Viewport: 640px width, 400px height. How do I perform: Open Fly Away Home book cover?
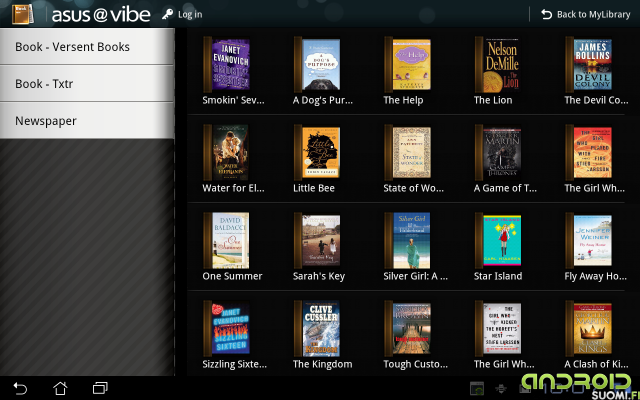click(589, 240)
